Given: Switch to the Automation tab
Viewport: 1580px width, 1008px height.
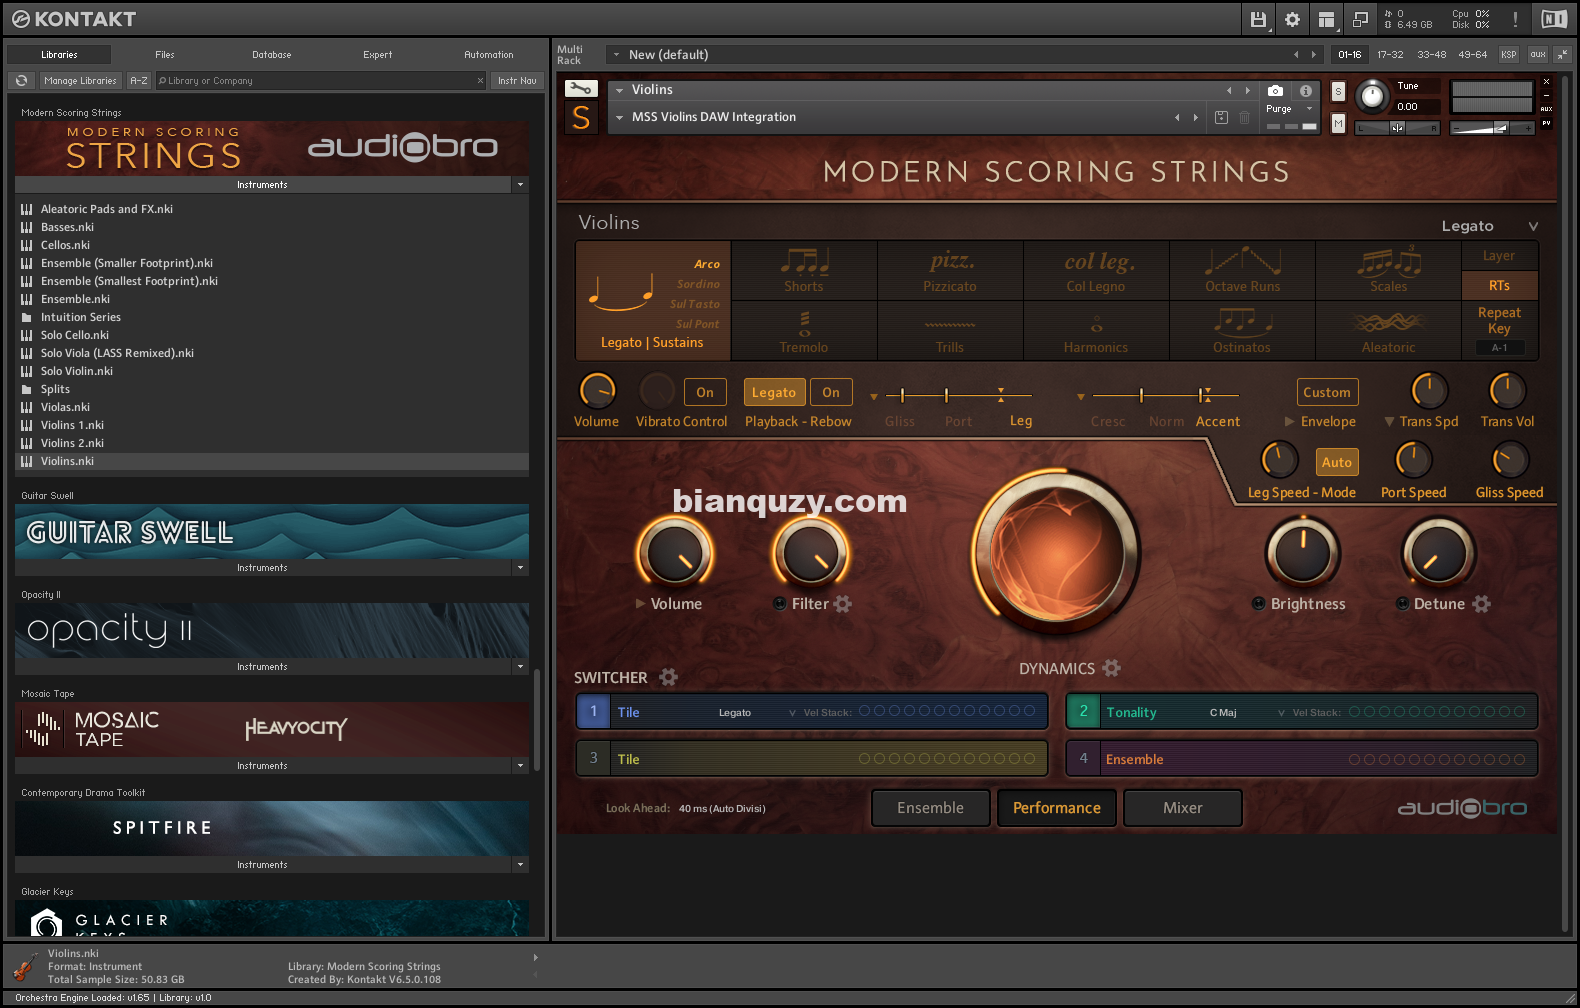Looking at the screenshot, I should pyautogui.click(x=489, y=55).
